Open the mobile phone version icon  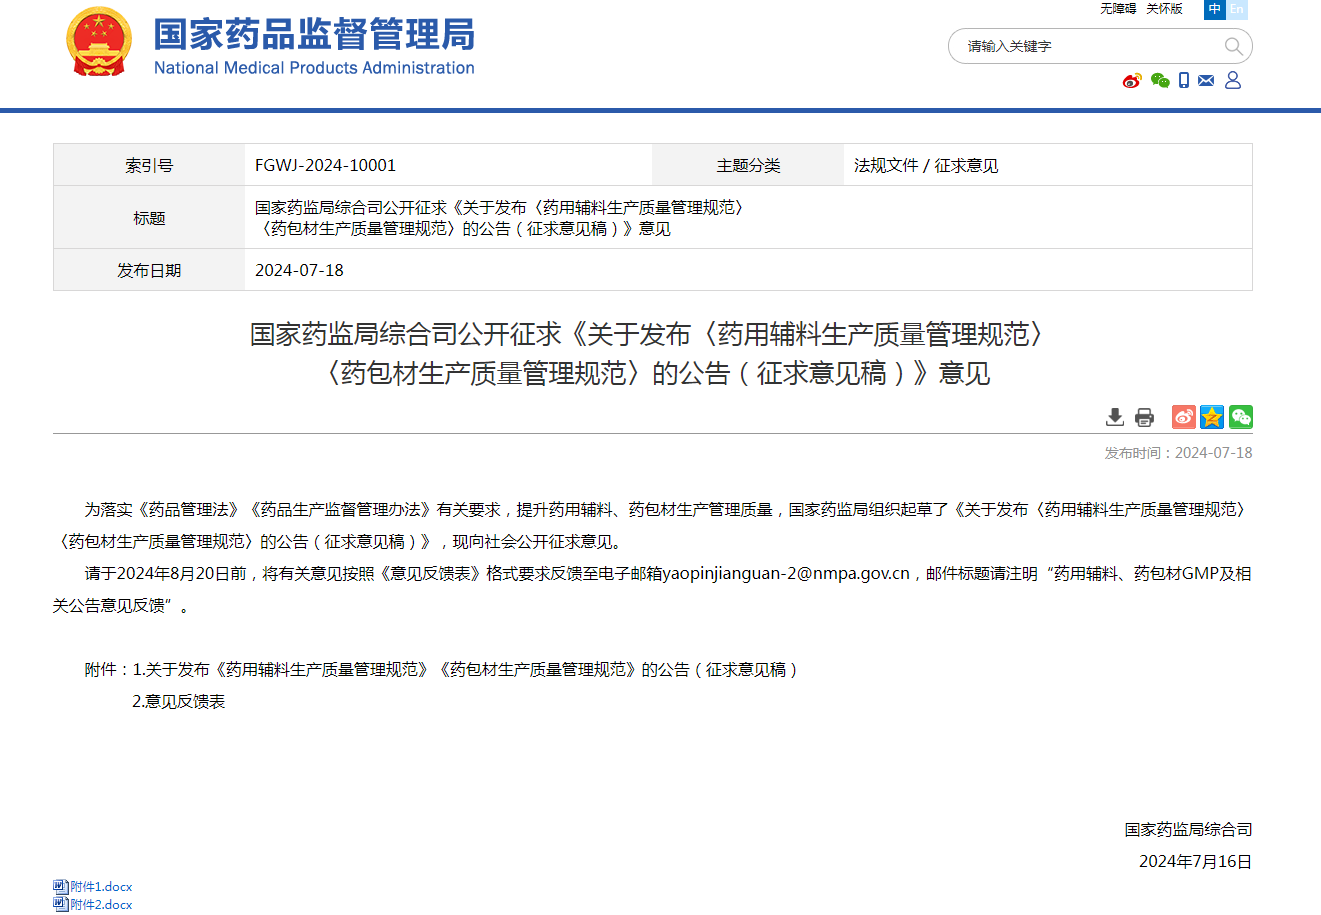click(x=1184, y=80)
